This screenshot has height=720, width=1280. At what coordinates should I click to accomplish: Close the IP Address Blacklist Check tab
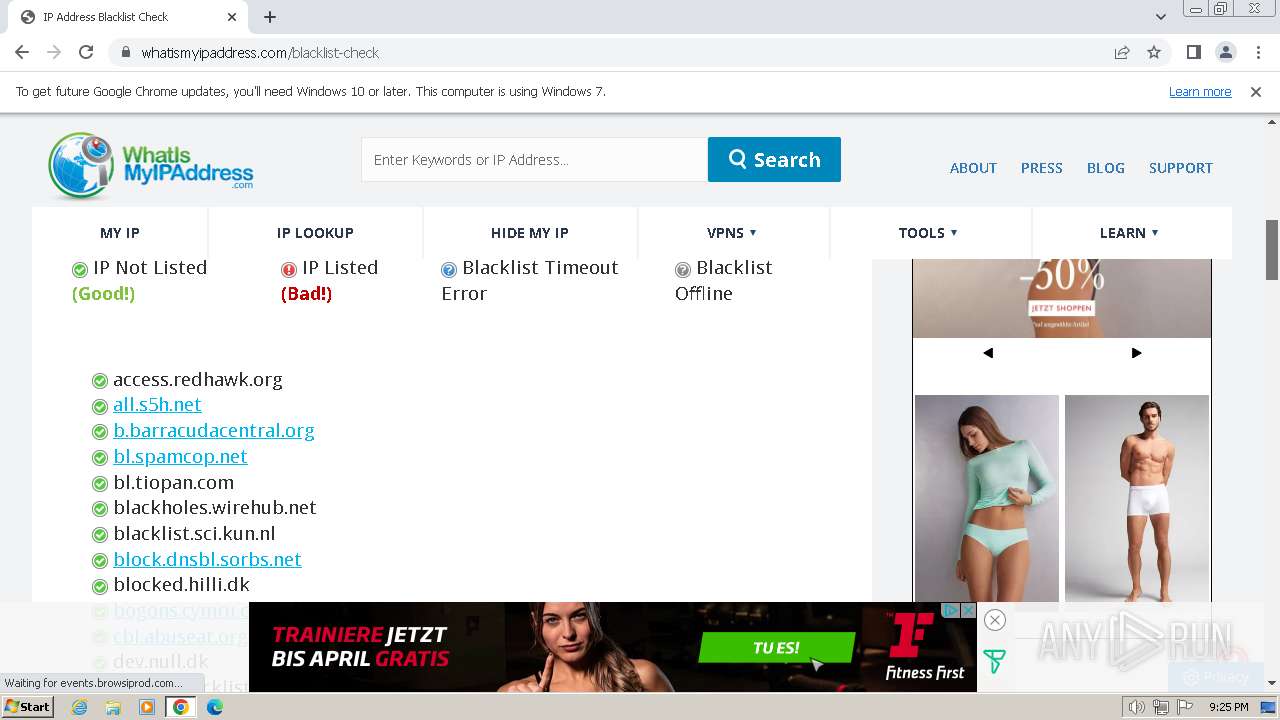click(x=232, y=17)
